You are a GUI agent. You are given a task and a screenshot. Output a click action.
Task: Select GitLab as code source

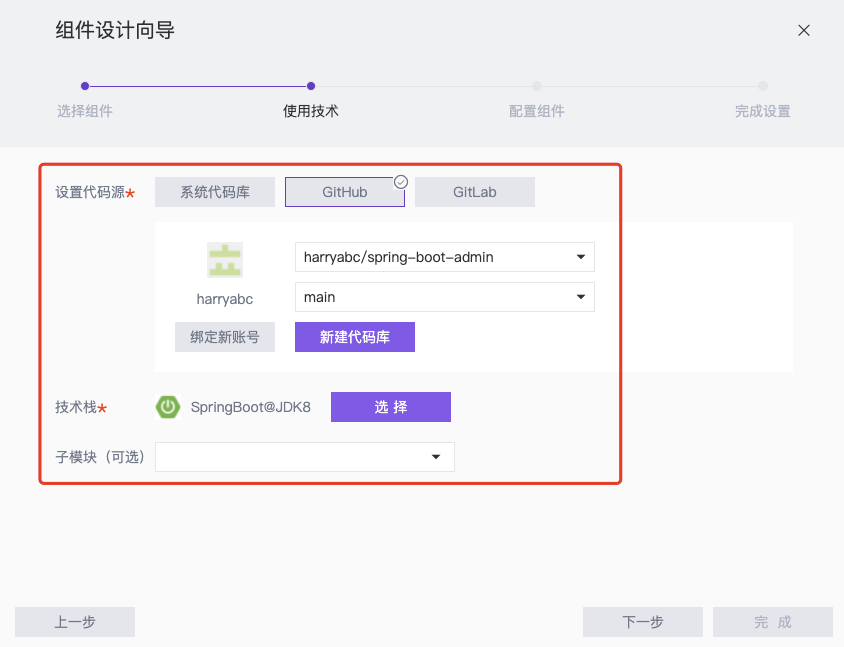click(x=475, y=192)
